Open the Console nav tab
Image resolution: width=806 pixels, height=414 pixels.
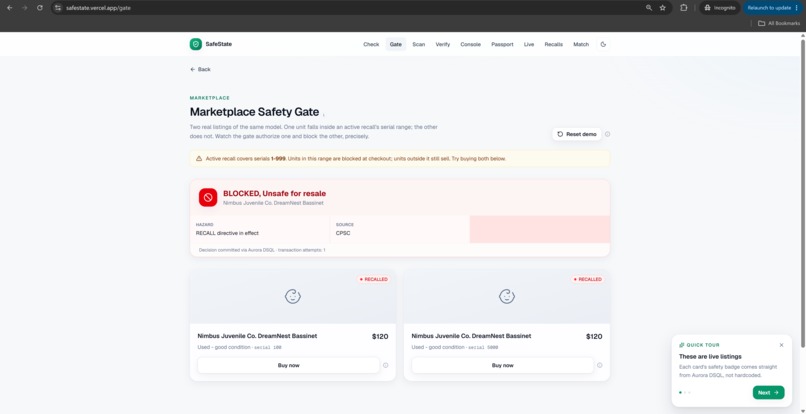click(470, 44)
